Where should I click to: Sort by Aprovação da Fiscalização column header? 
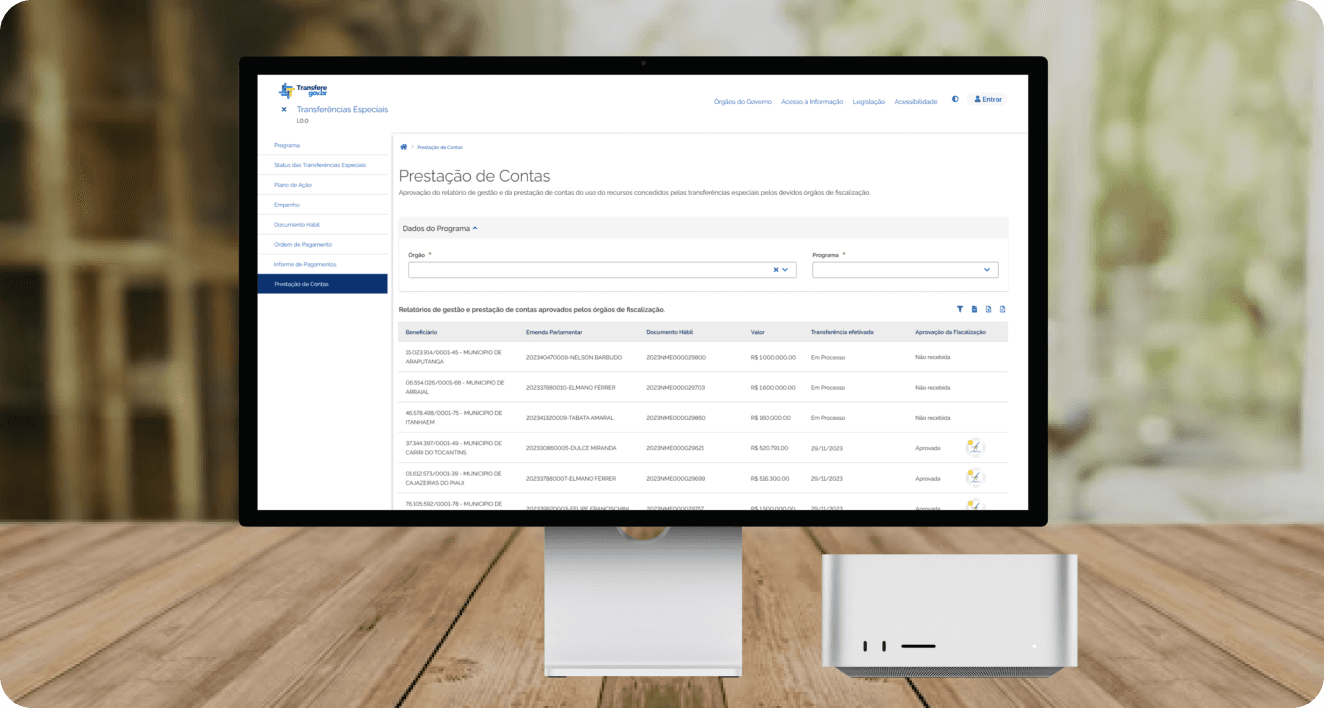pos(950,332)
